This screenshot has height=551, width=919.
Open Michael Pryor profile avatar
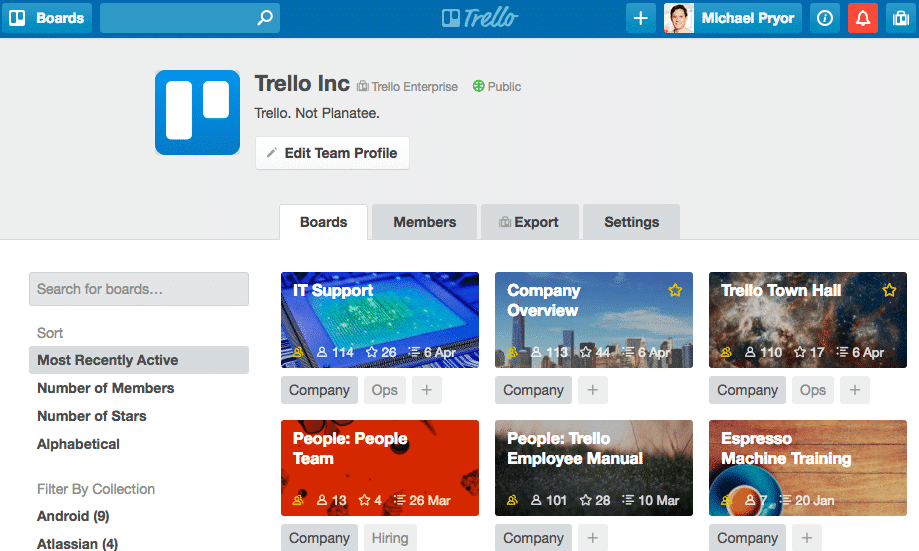pos(679,18)
